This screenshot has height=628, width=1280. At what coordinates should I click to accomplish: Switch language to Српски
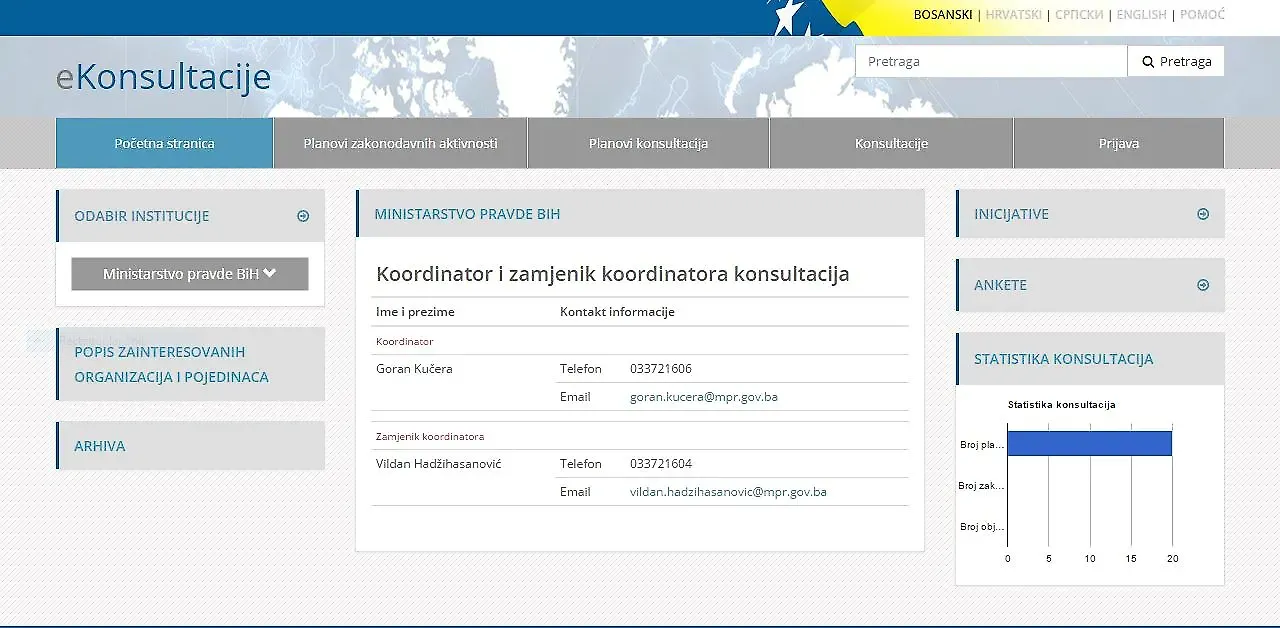(1079, 15)
